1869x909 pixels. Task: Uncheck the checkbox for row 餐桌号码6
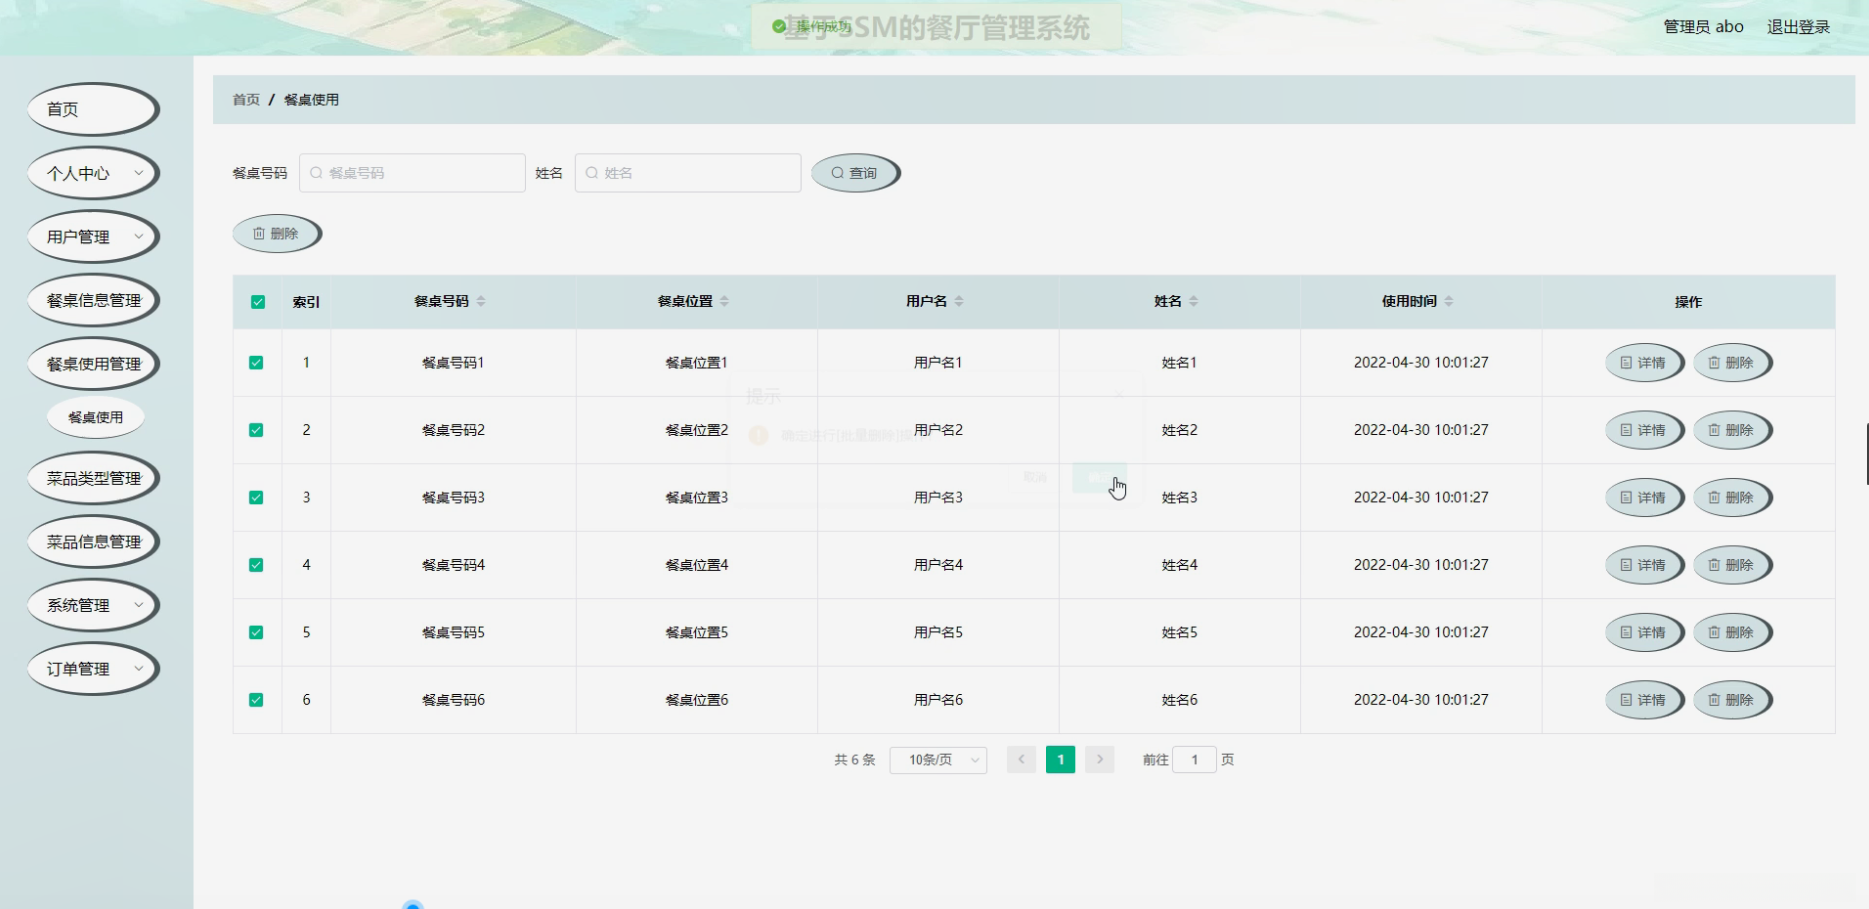(256, 700)
